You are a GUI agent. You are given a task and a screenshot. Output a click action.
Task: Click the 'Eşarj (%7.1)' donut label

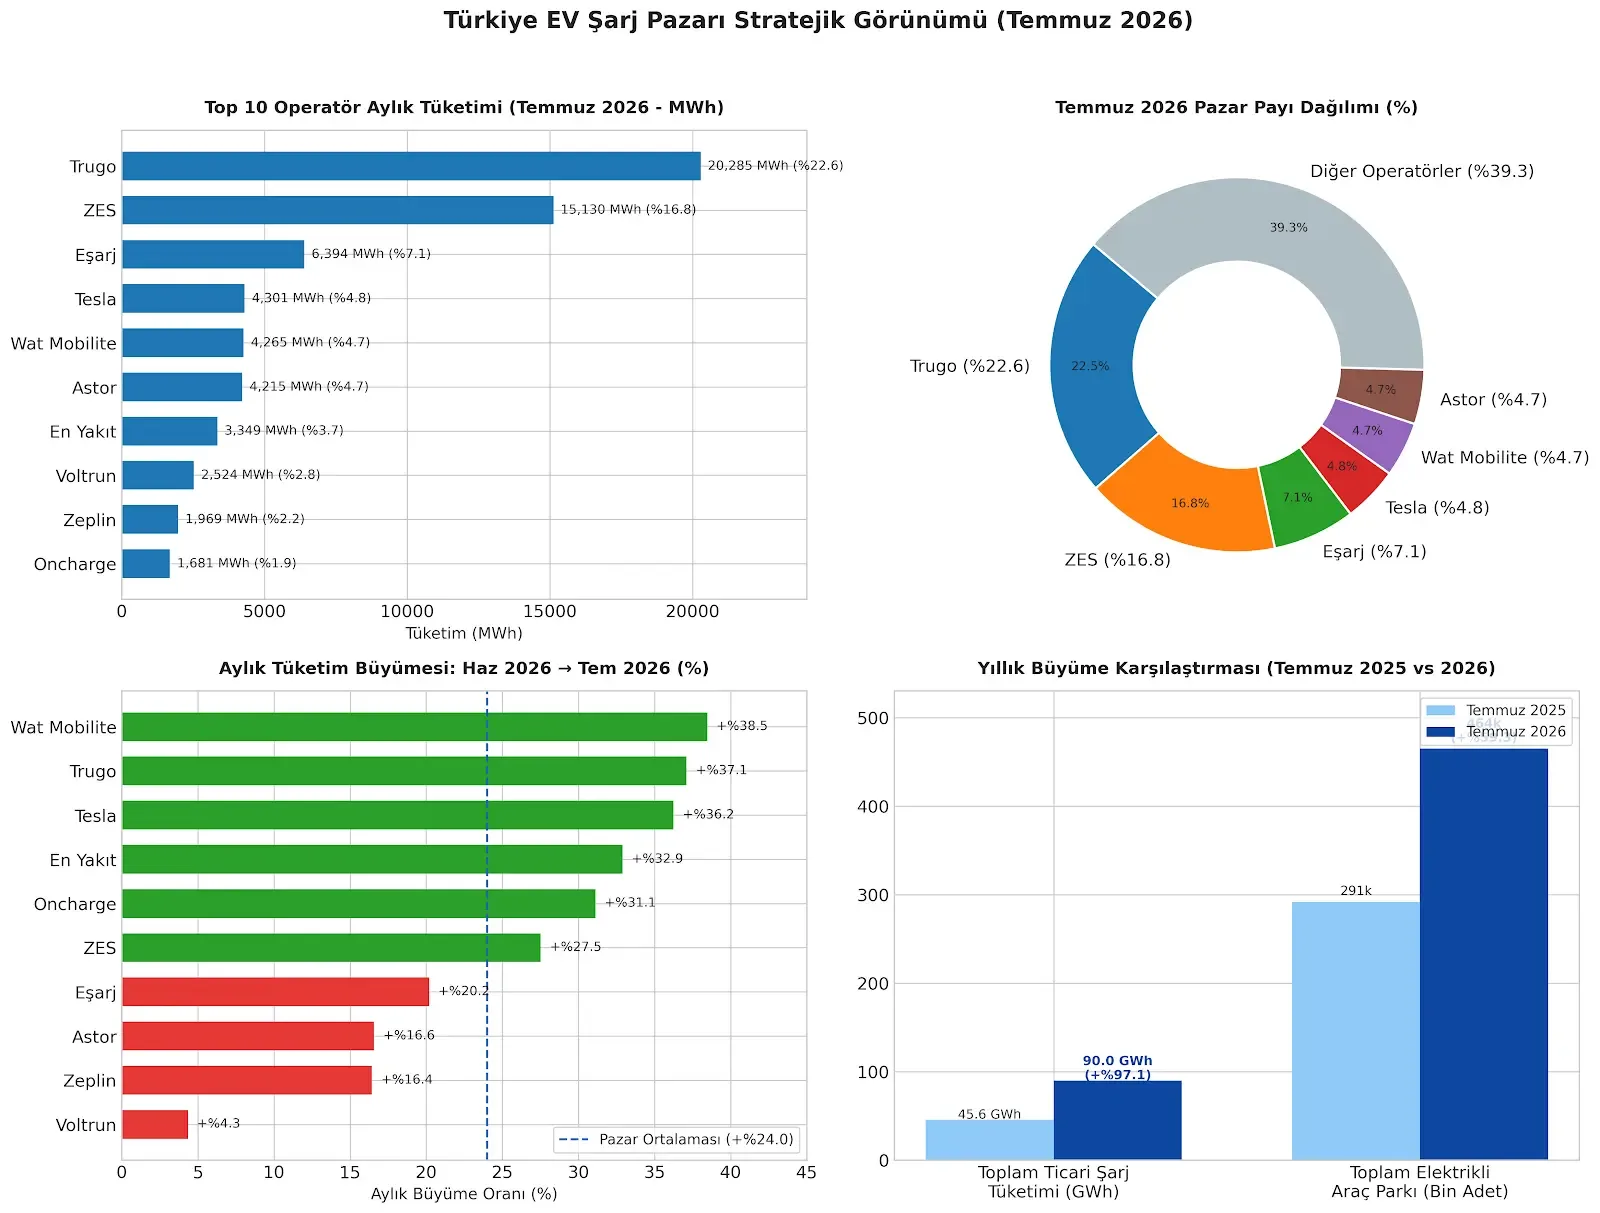coord(1374,552)
